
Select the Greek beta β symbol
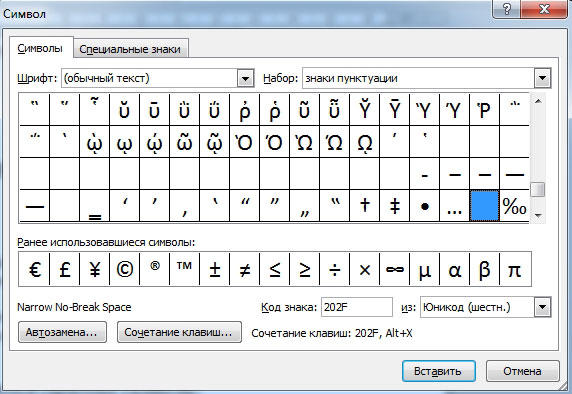pos(484,269)
